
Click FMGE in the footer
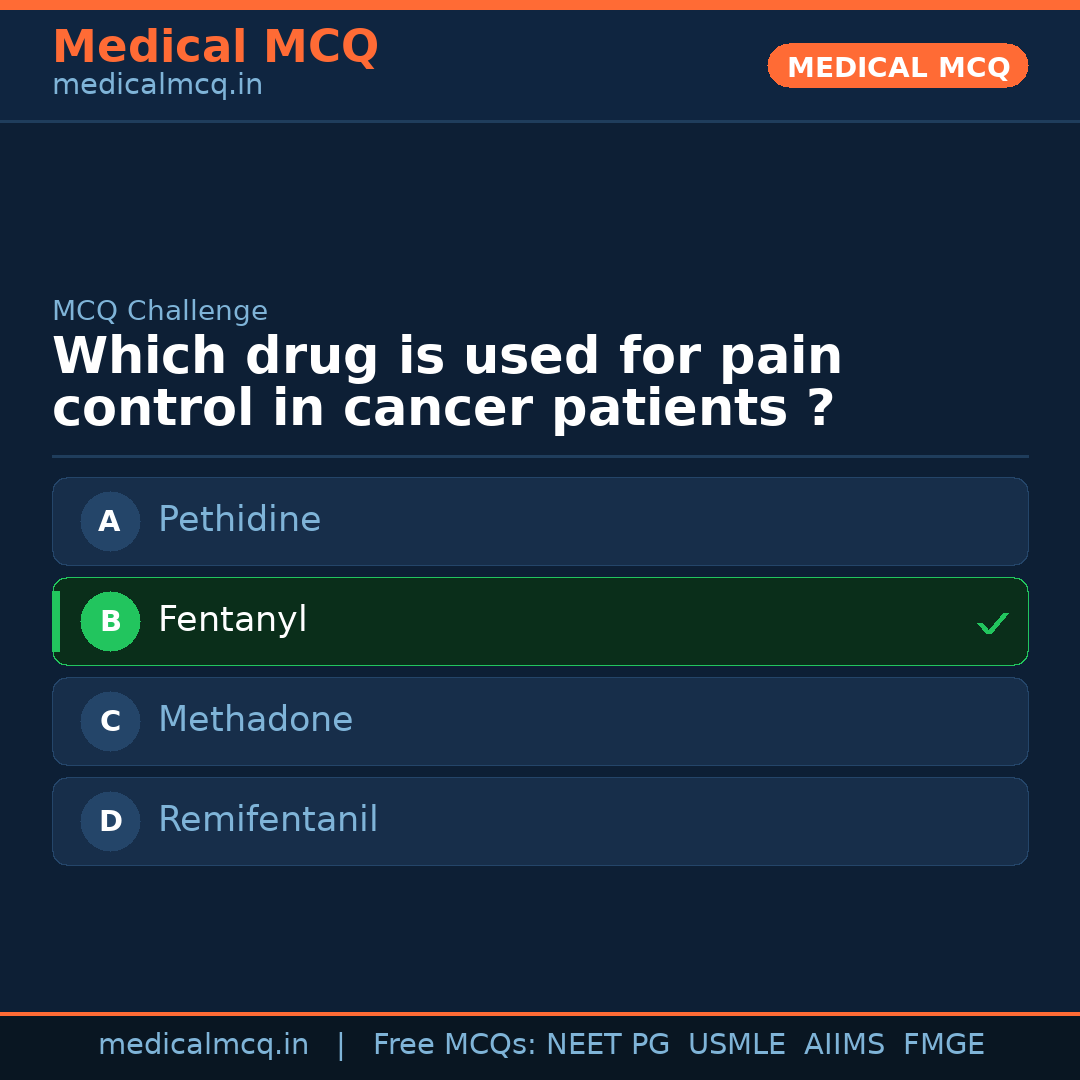pyautogui.click(x=943, y=1045)
